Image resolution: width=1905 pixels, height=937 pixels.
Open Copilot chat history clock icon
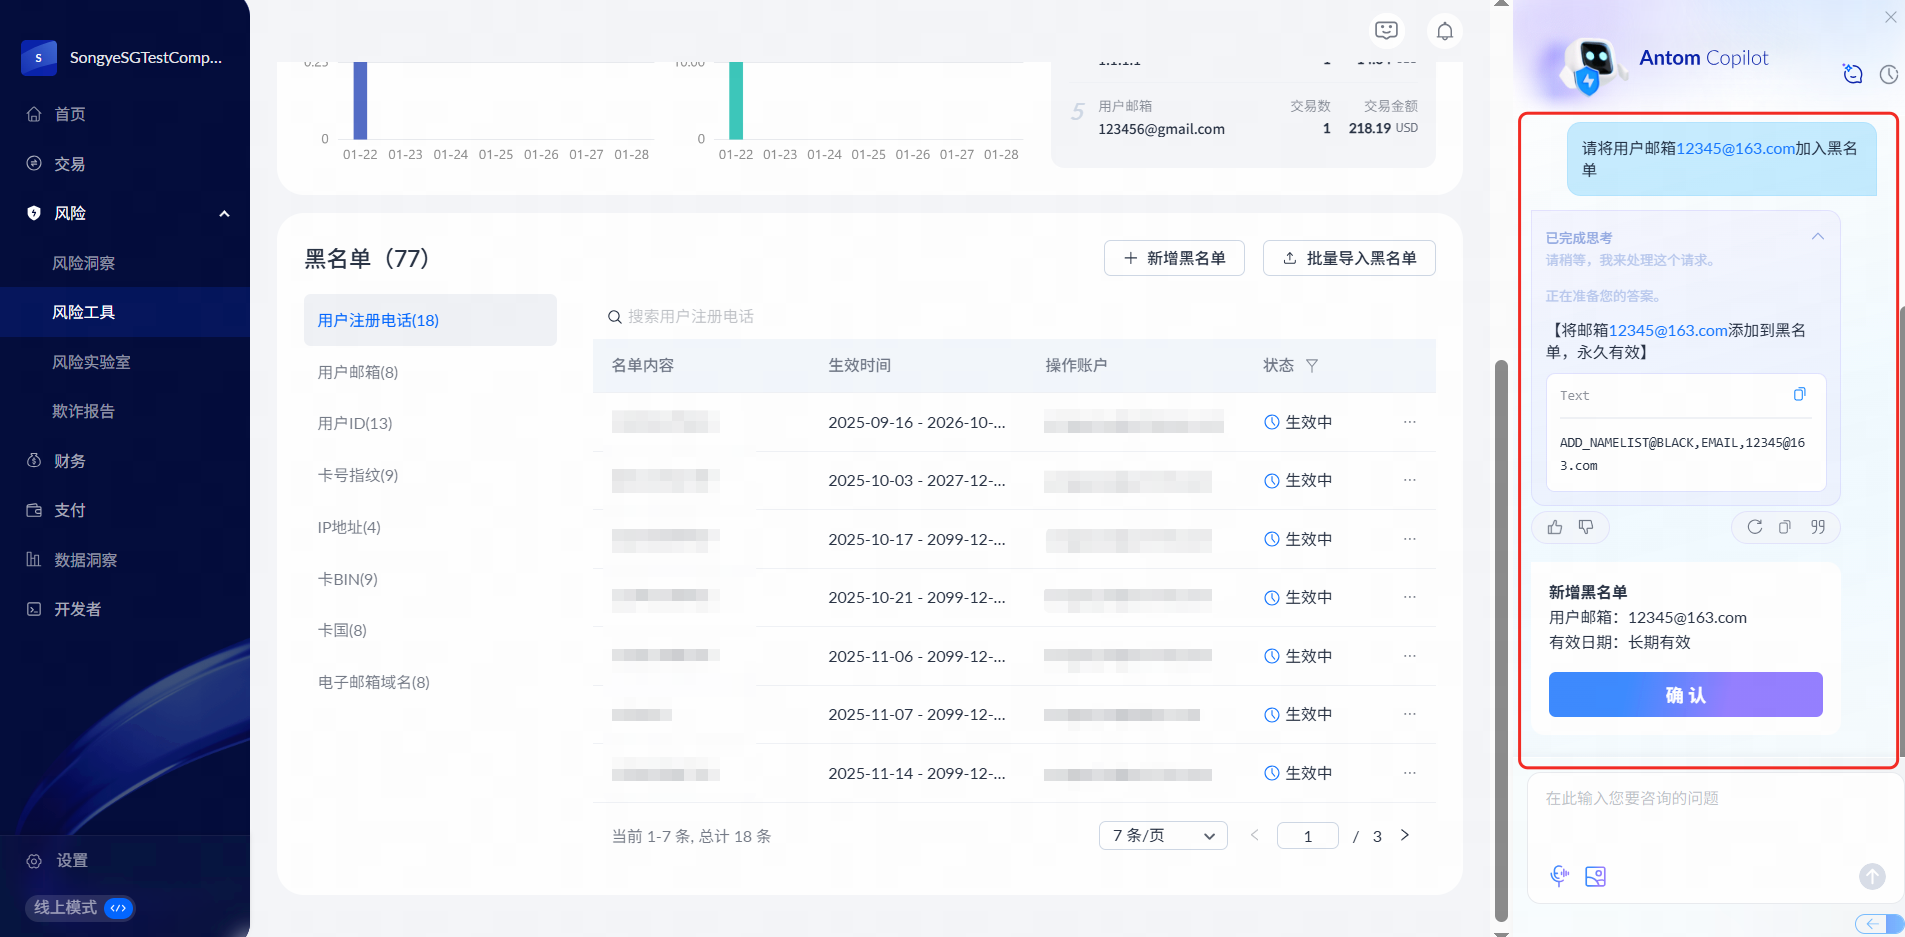(x=1888, y=74)
